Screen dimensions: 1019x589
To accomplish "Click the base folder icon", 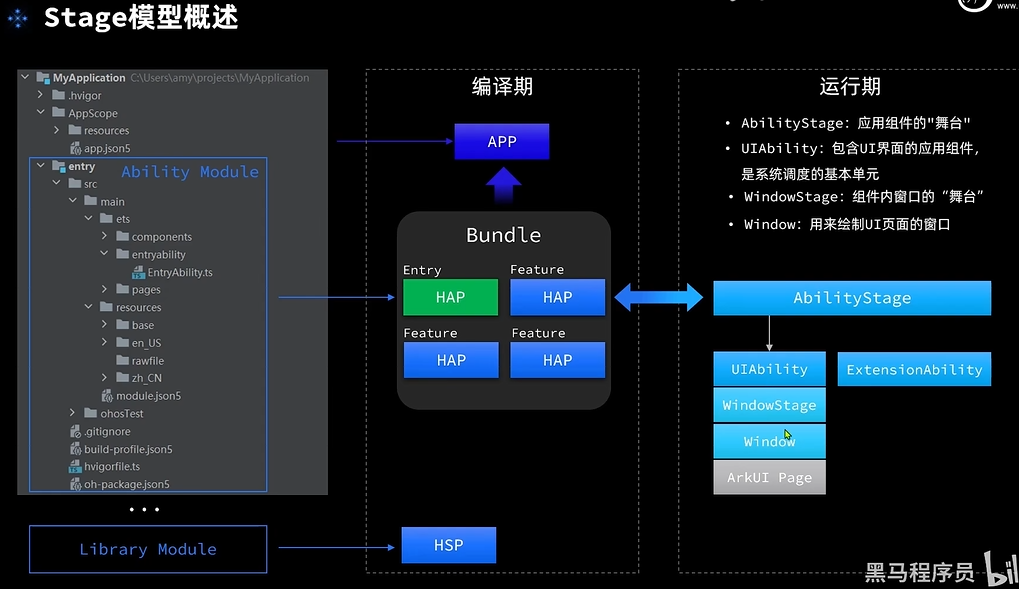I will pyautogui.click(x=122, y=324).
